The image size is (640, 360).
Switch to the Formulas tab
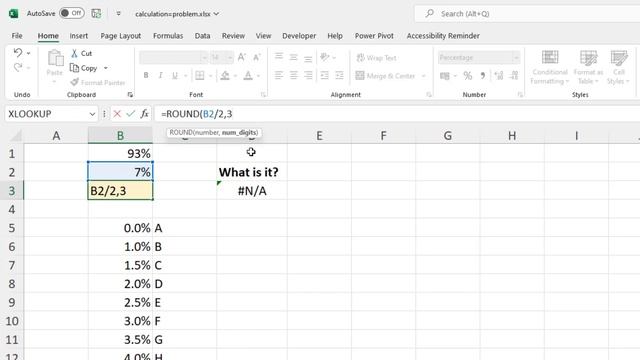point(168,36)
